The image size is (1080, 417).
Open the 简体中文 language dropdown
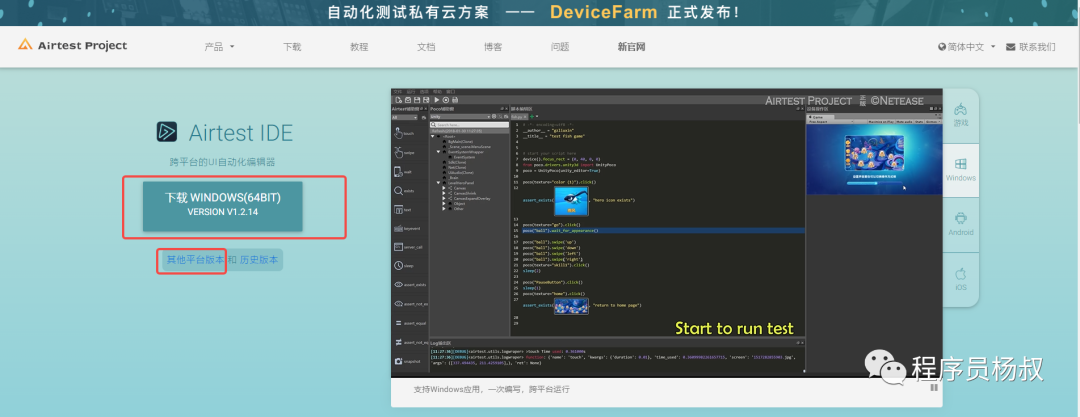click(x=966, y=47)
